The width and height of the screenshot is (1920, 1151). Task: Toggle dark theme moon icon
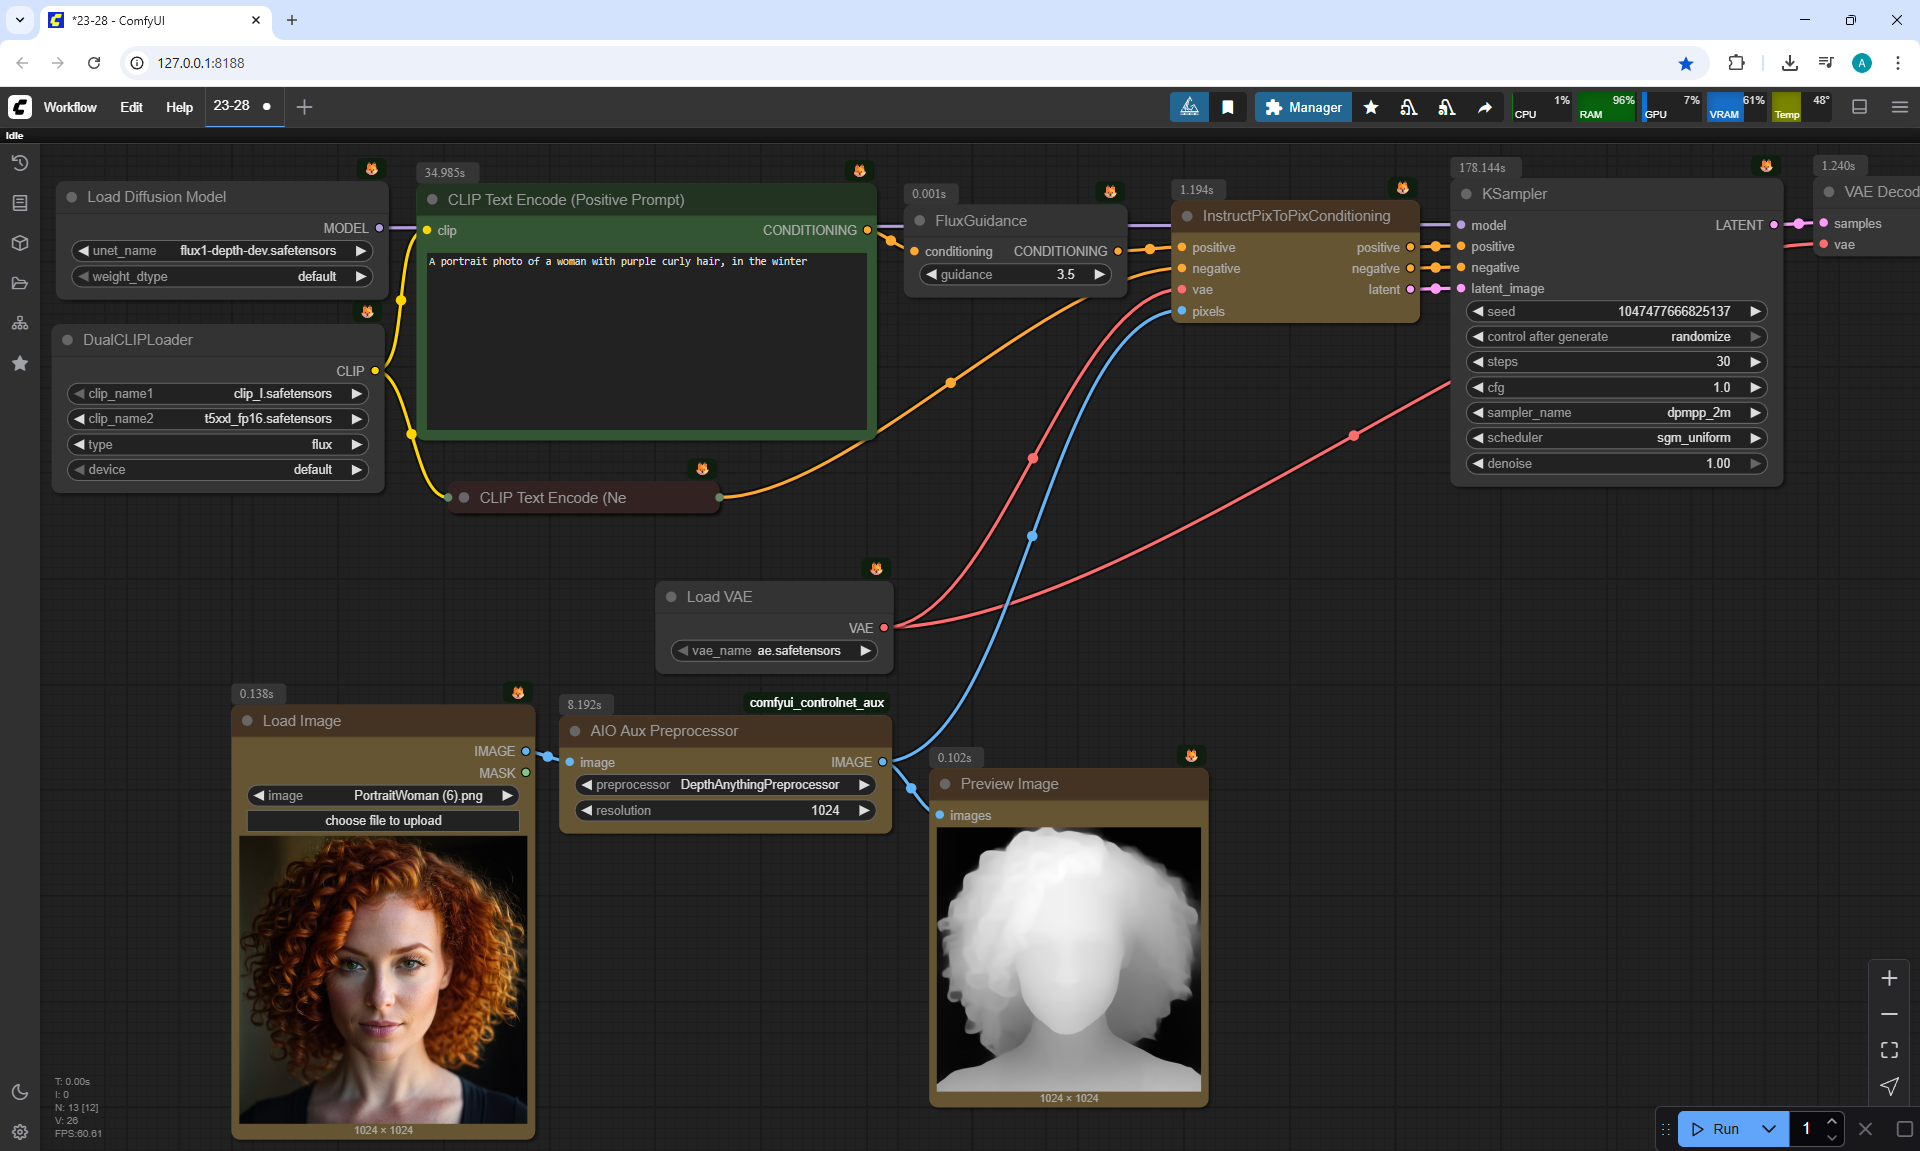(x=20, y=1092)
